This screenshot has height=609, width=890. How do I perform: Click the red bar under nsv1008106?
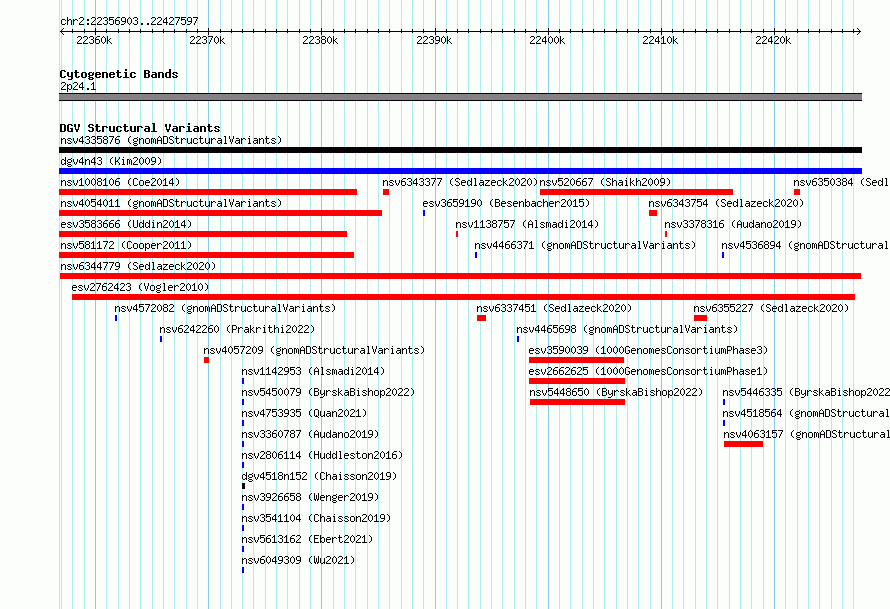pyautogui.click(x=208, y=192)
